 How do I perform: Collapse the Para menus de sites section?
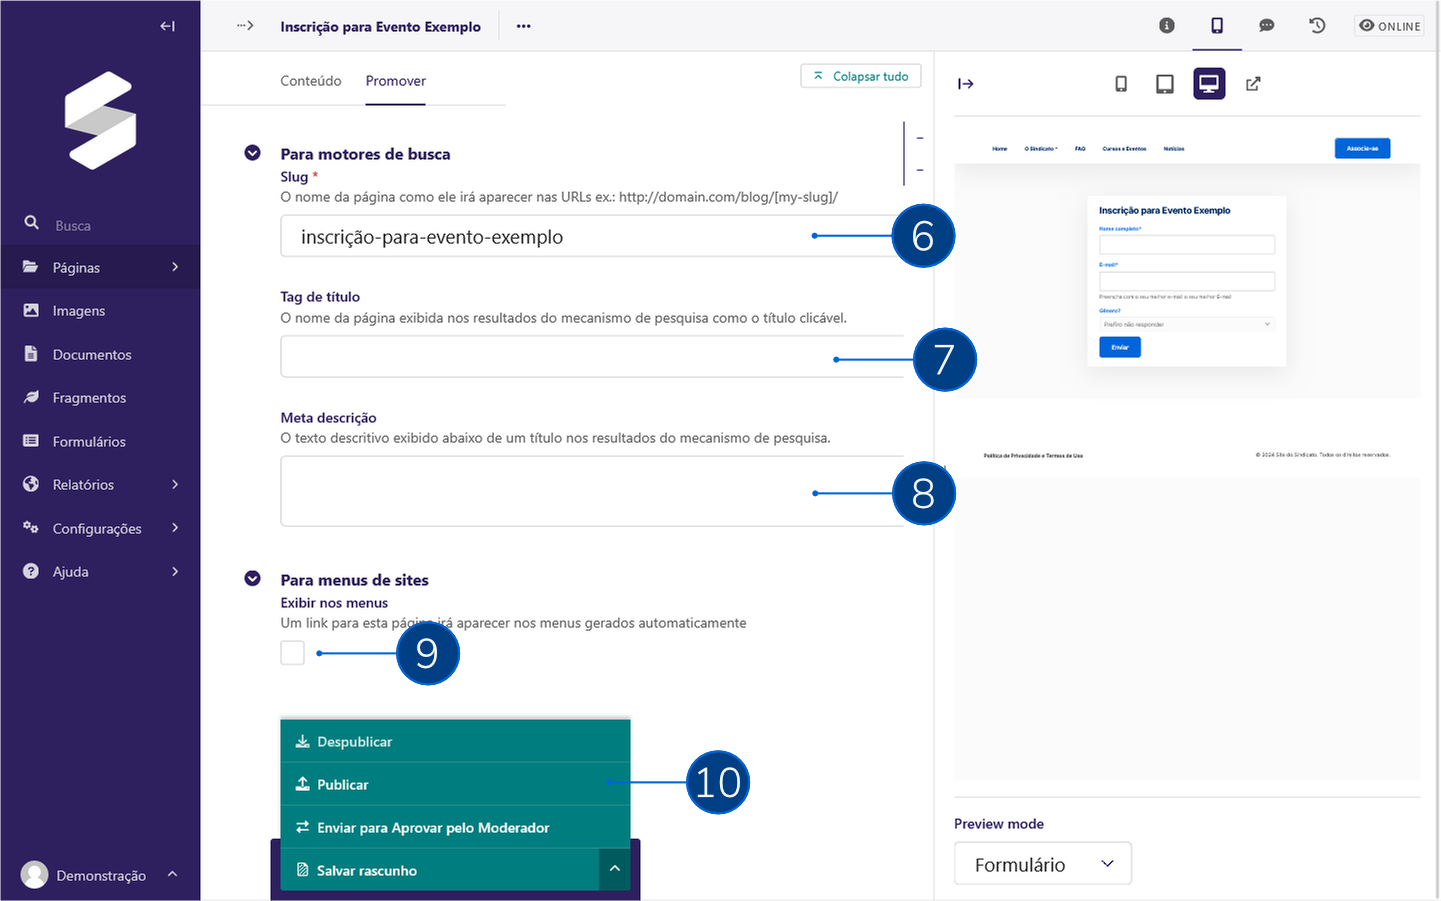coord(253,579)
